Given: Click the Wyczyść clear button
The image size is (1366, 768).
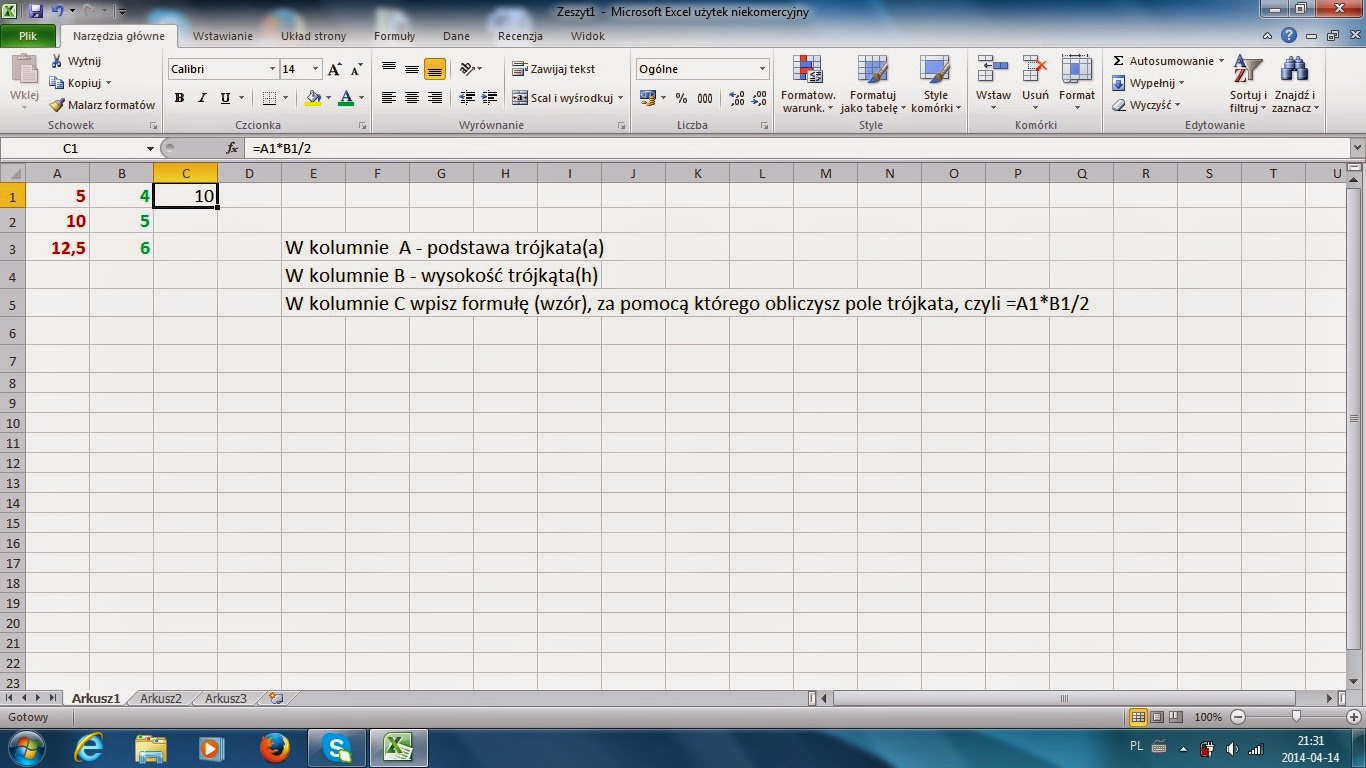Looking at the screenshot, I should [1146, 105].
